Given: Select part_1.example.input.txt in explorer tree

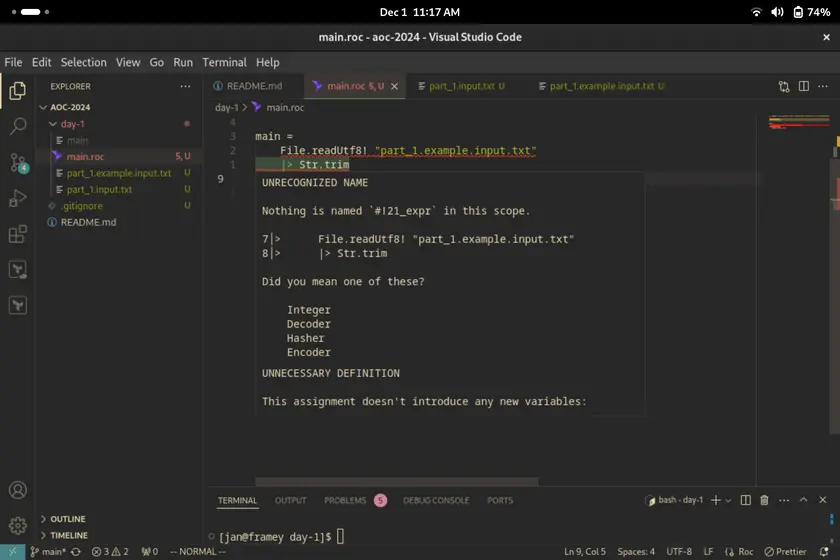Looking at the screenshot, I should click(119, 173).
